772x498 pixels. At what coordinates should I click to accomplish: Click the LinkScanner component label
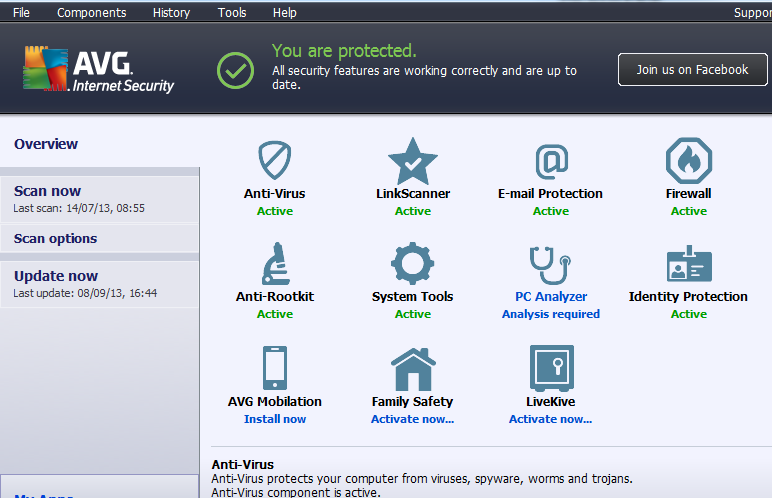413,194
